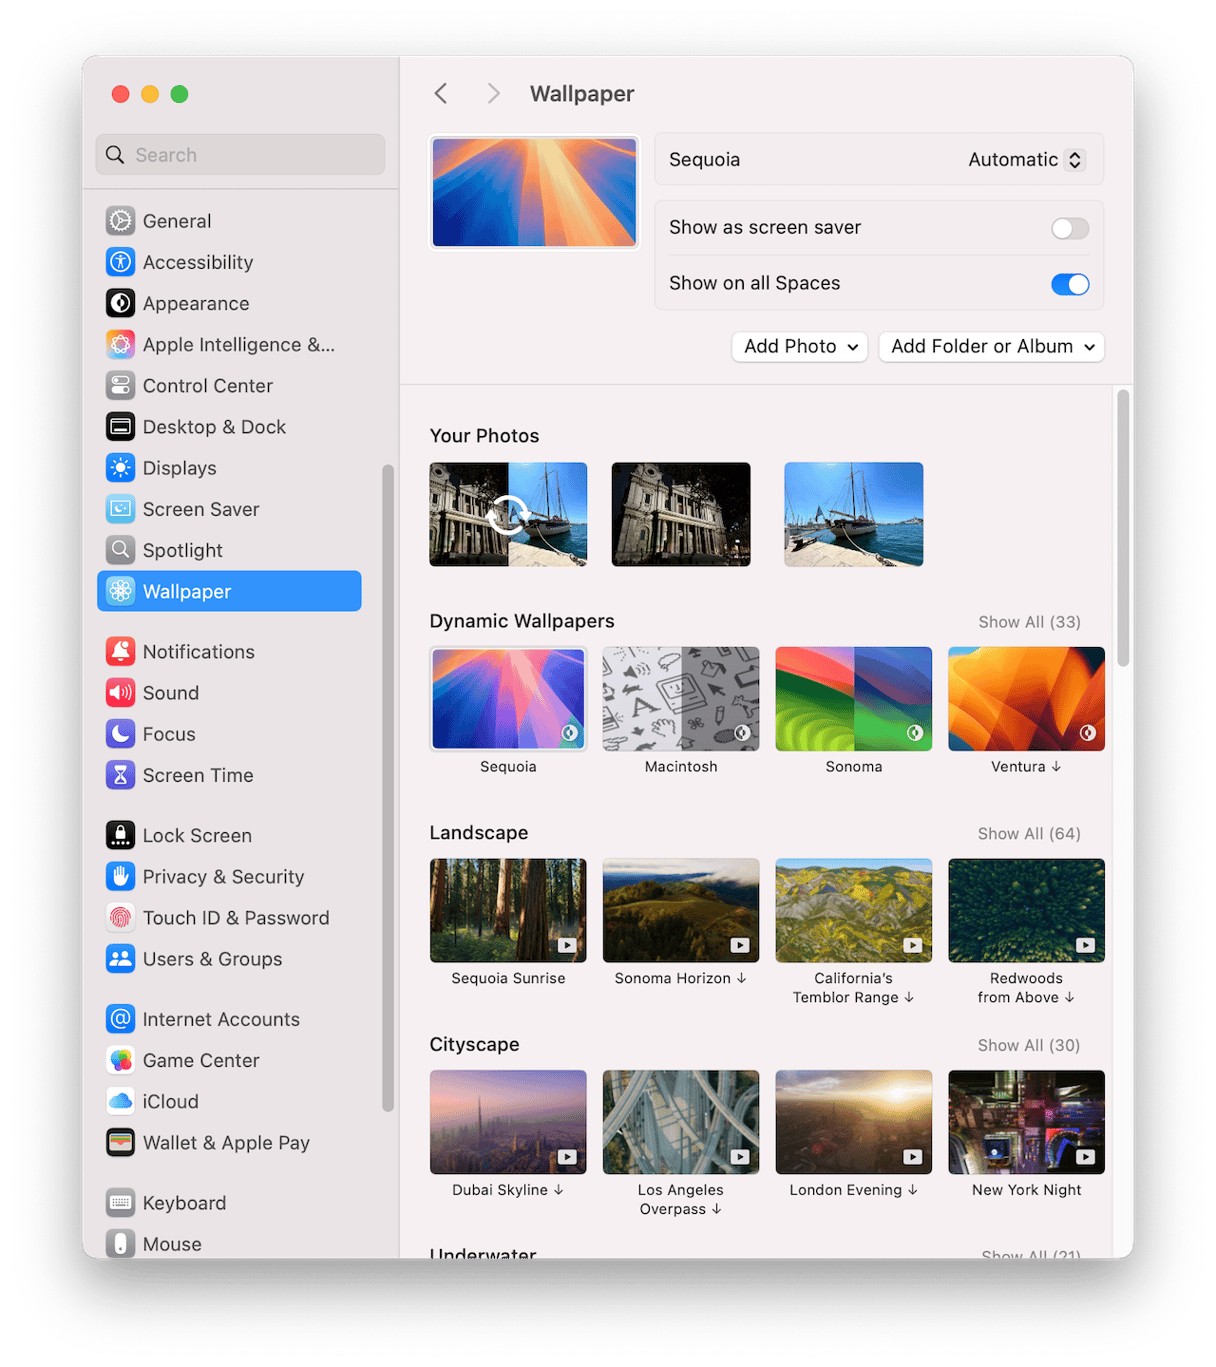Screen dimensions: 1216x1367
Task: Select Sequoia Sunrise landscape wallpaper
Action: pyautogui.click(x=508, y=910)
